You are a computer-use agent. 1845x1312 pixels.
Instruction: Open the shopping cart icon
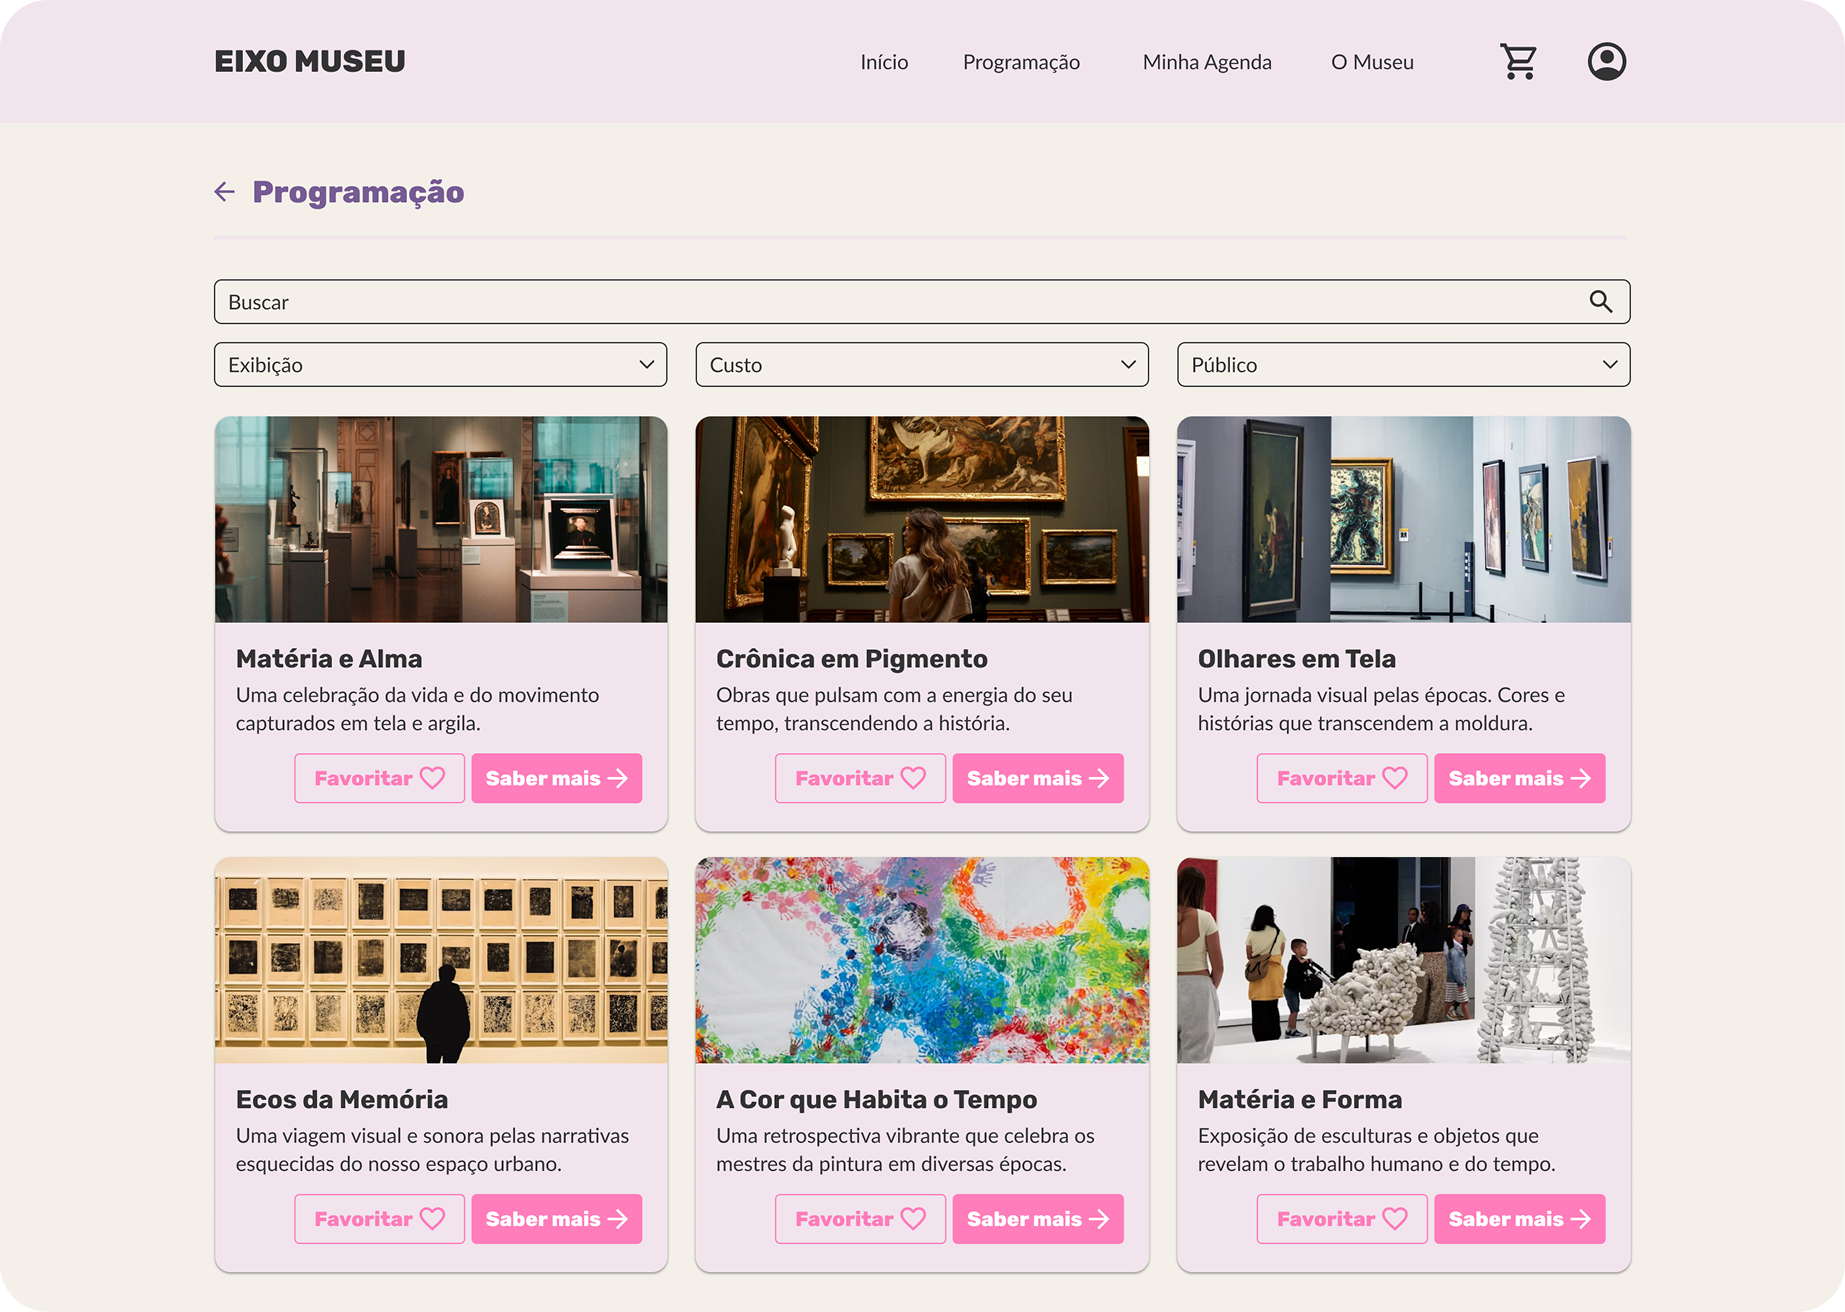point(1518,62)
